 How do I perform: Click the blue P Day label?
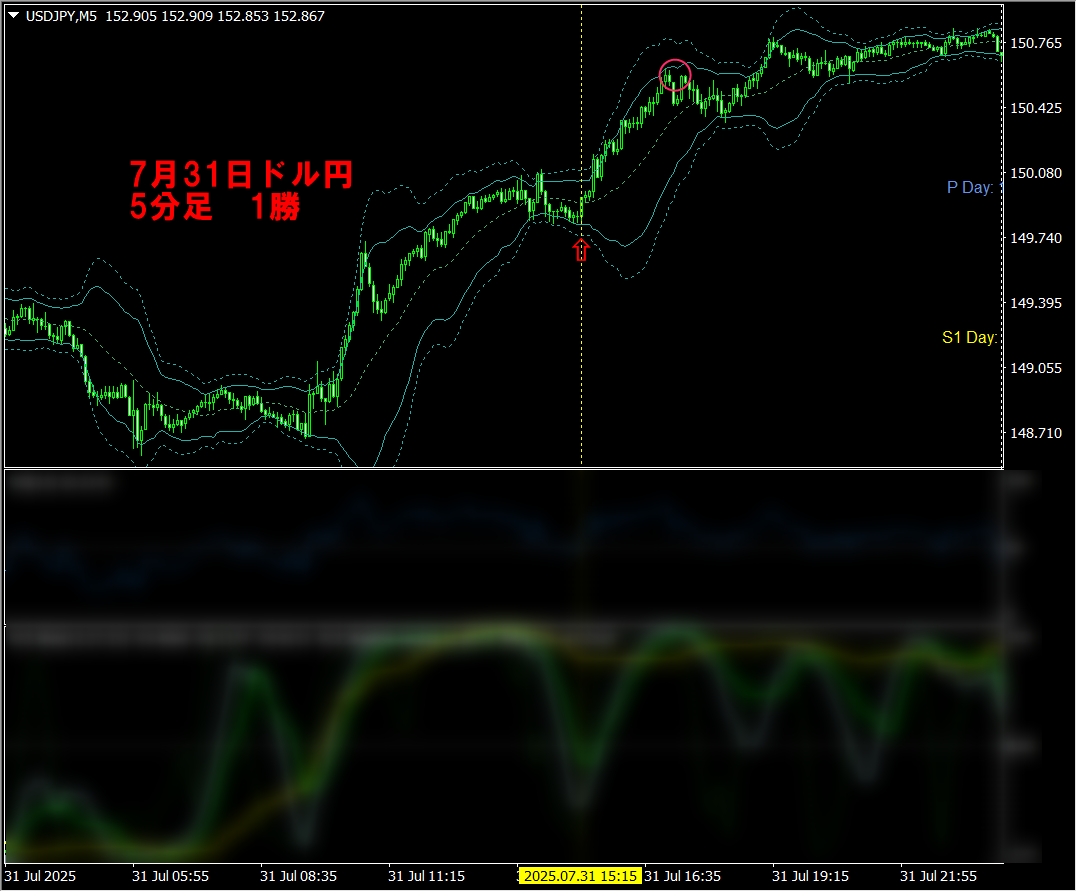pos(971,188)
